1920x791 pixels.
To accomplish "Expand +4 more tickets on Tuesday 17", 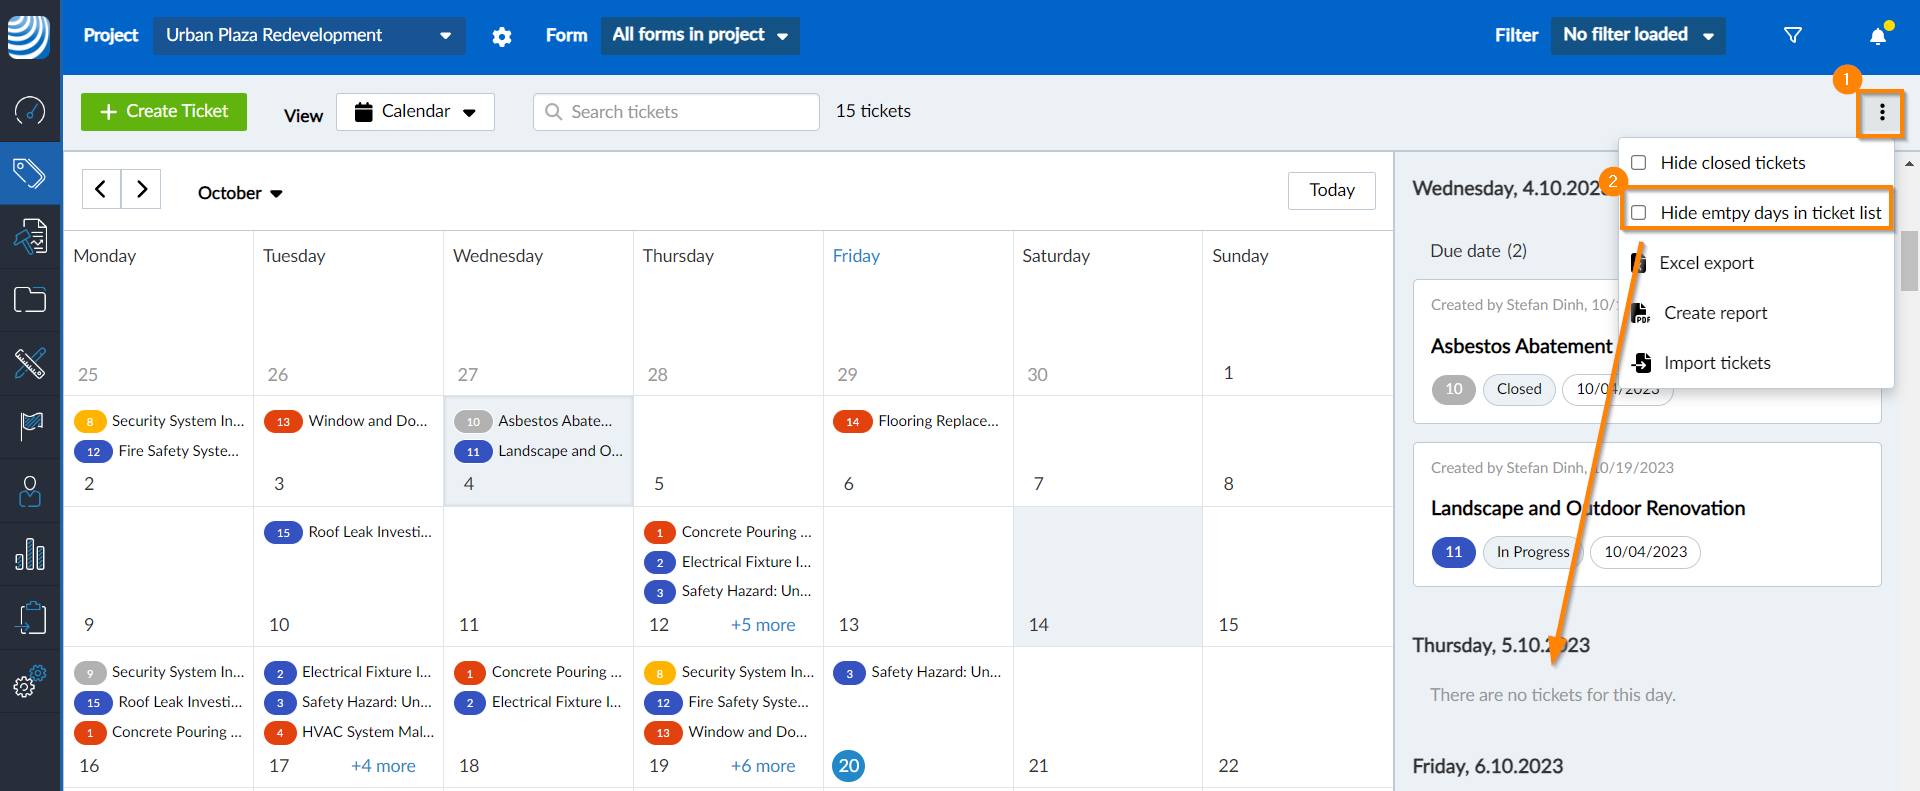I will [383, 766].
